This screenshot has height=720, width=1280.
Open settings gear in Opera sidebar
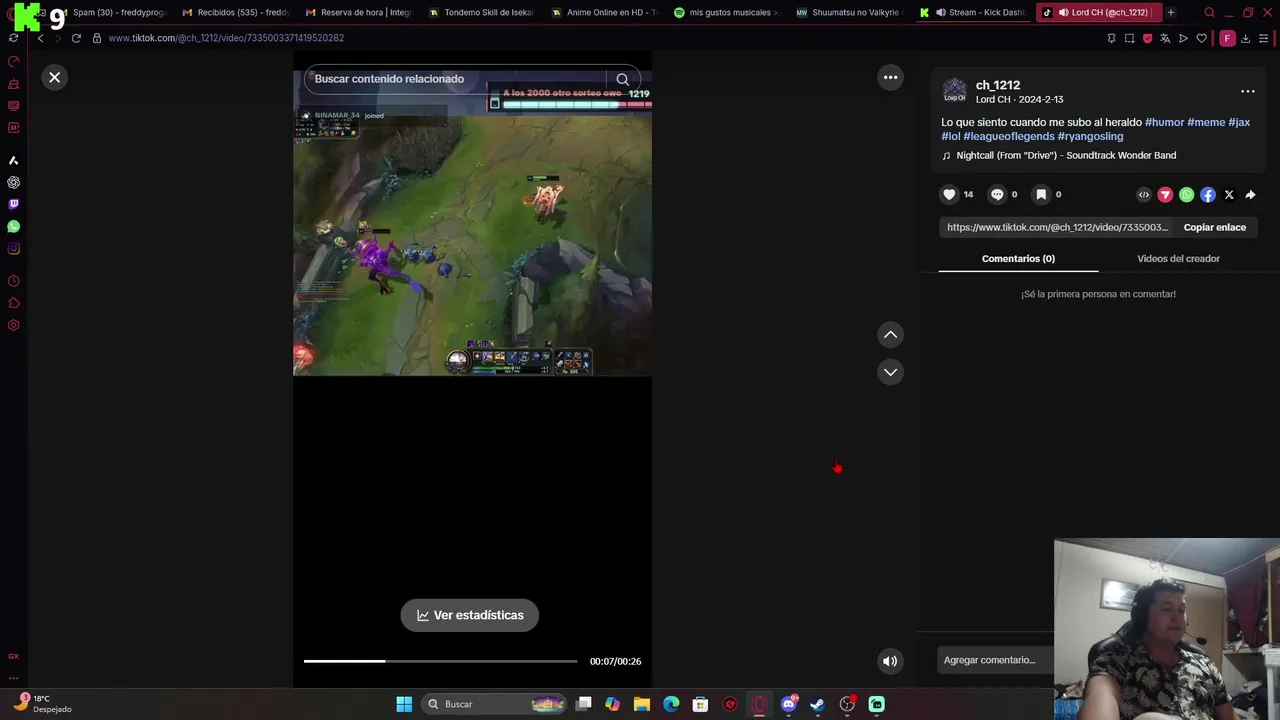tap(14, 325)
